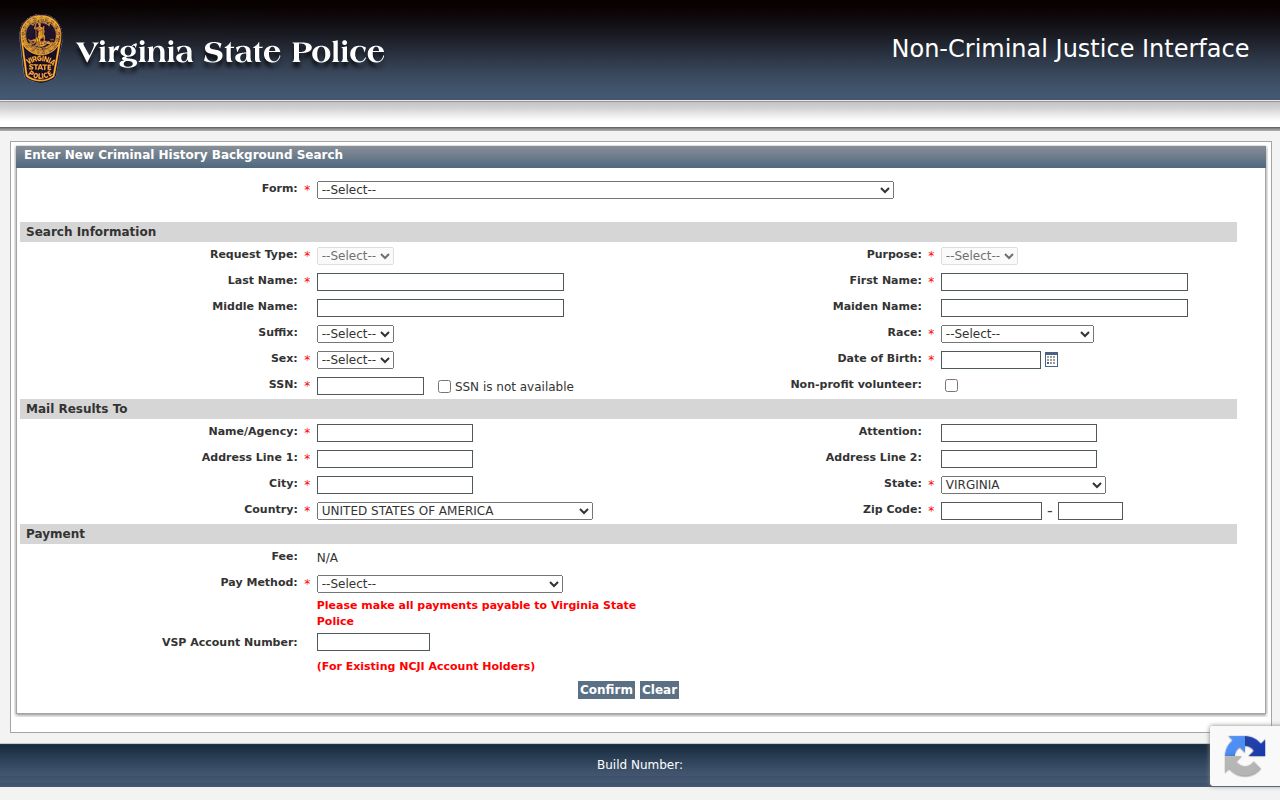1280x800 pixels.
Task: Click the For Existing NCJI Account Holders note
Action: [x=426, y=666]
